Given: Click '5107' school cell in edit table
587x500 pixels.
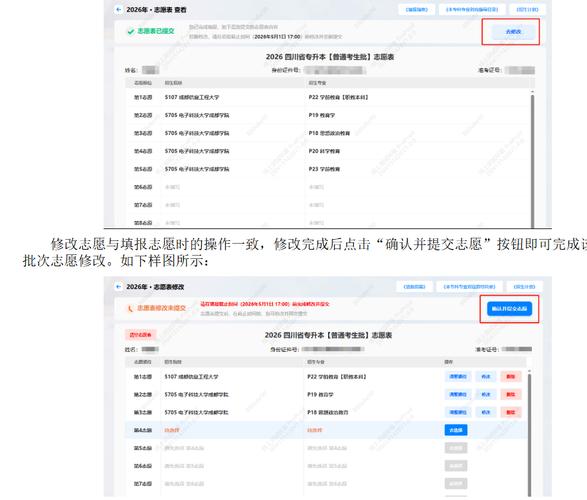Looking at the screenshot, I should tap(191, 376).
